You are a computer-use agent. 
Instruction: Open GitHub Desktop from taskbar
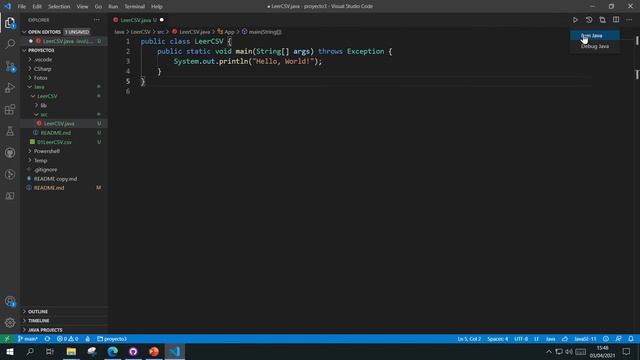(x=133, y=351)
